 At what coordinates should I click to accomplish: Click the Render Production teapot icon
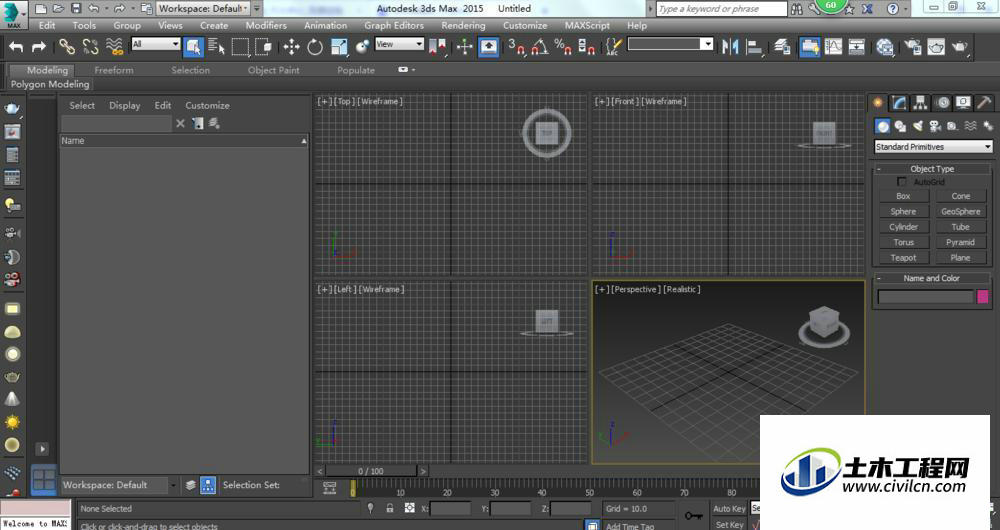pyautogui.click(x=959, y=47)
